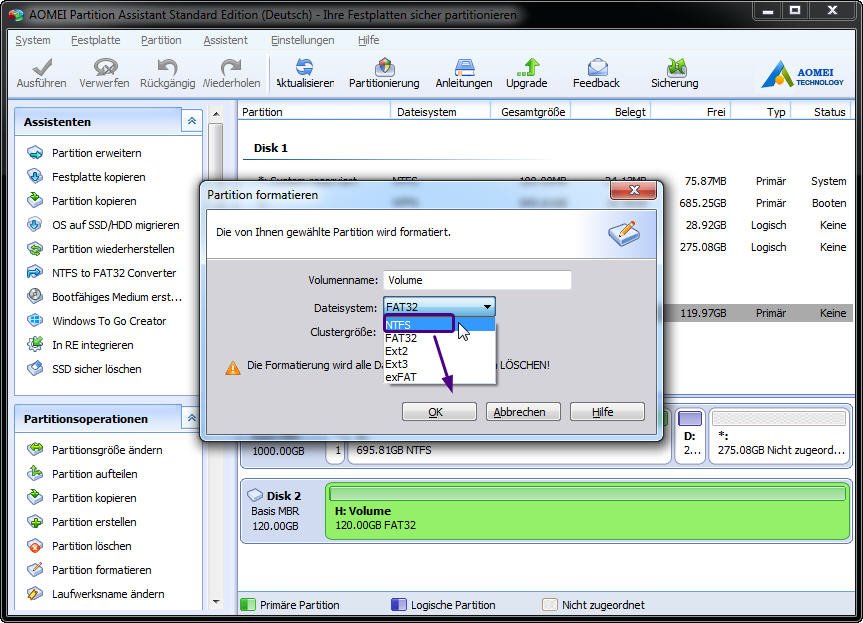Open Partition kopieren under Assistenten
Screen dimensions: 863x623
[x=94, y=201]
